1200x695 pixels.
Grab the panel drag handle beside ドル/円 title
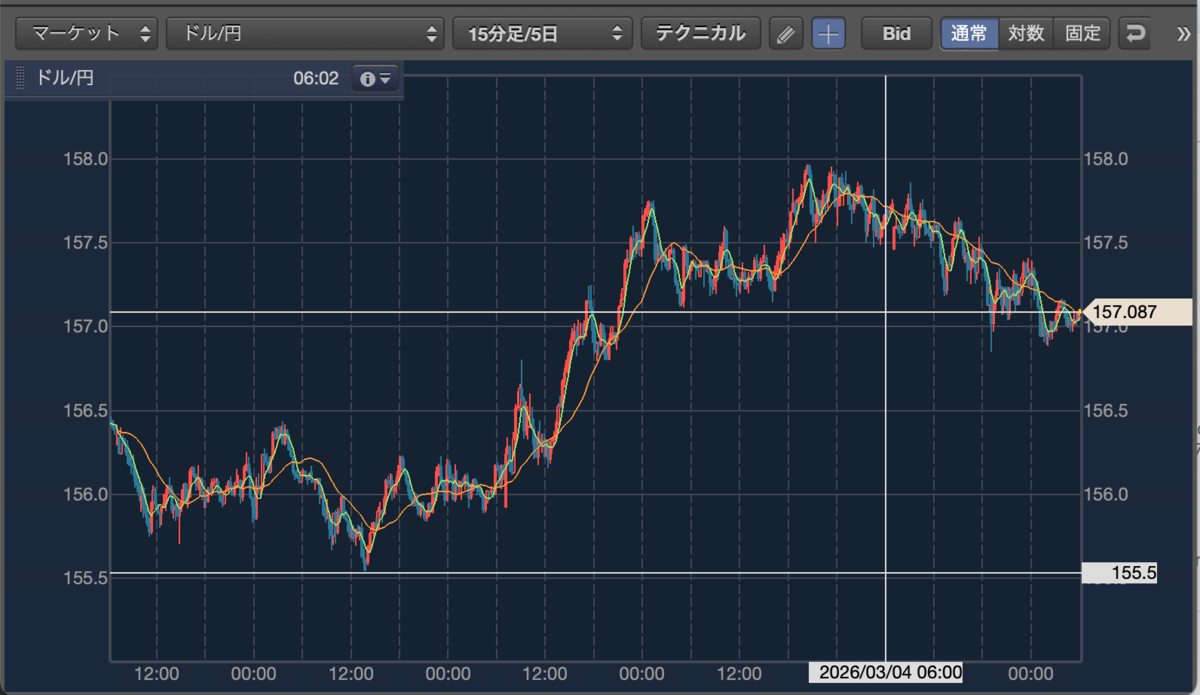click(19, 78)
